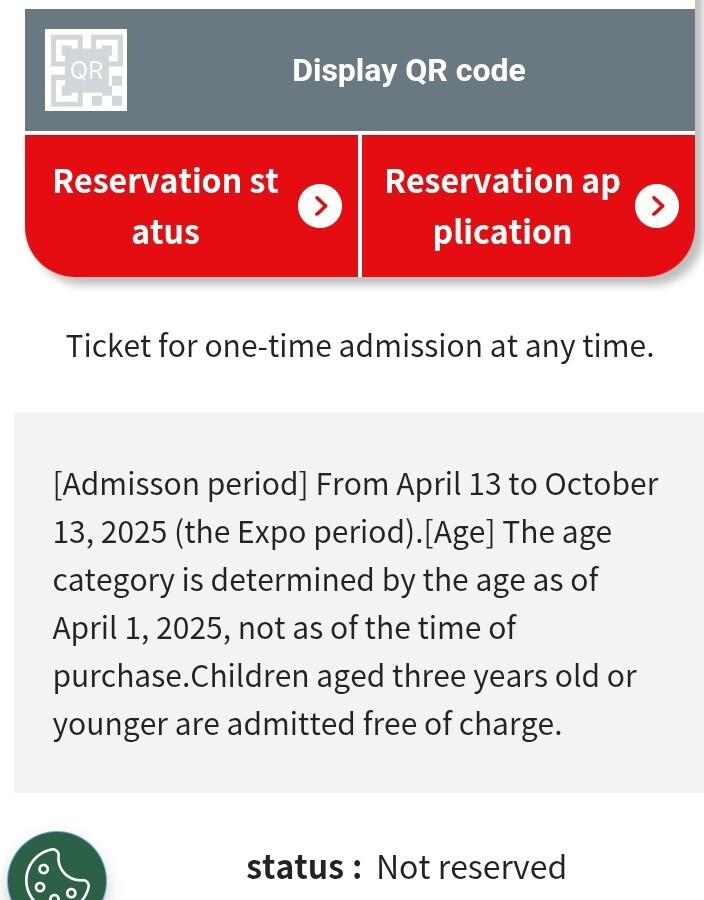Image resolution: width=704 pixels, height=900 pixels.
Task: Click the '[Admisson period]' label
Action: click(x=180, y=484)
